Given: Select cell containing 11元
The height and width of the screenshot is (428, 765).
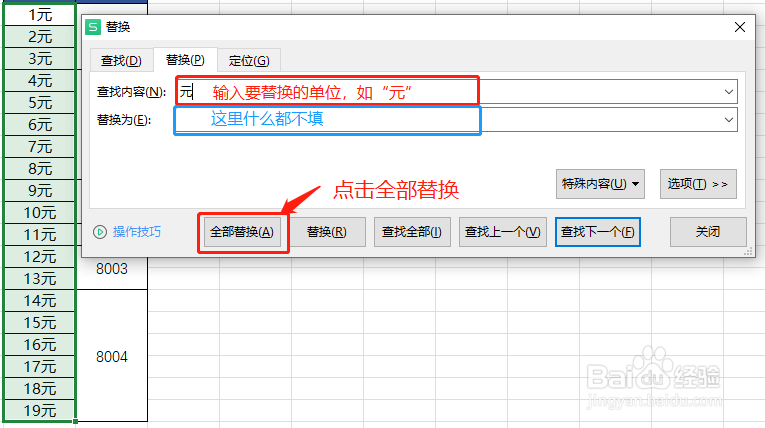Looking at the screenshot, I should (x=40, y=235).
